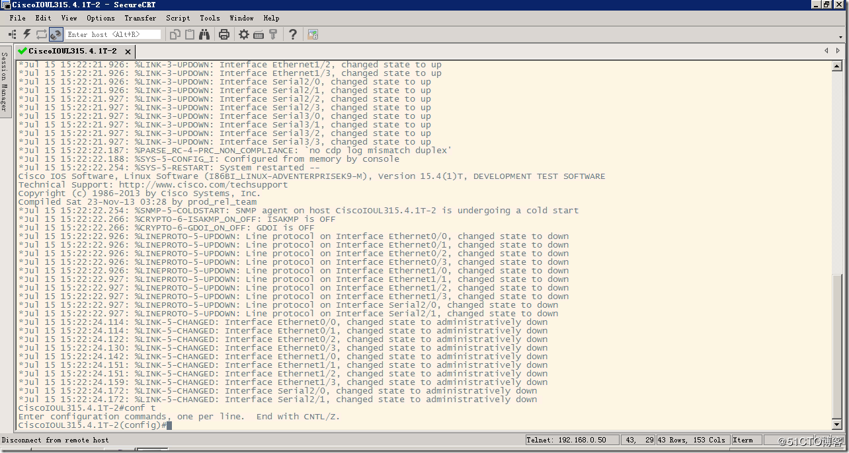Click the terminal scrollbar up arrow

click(x=838, y=65)
